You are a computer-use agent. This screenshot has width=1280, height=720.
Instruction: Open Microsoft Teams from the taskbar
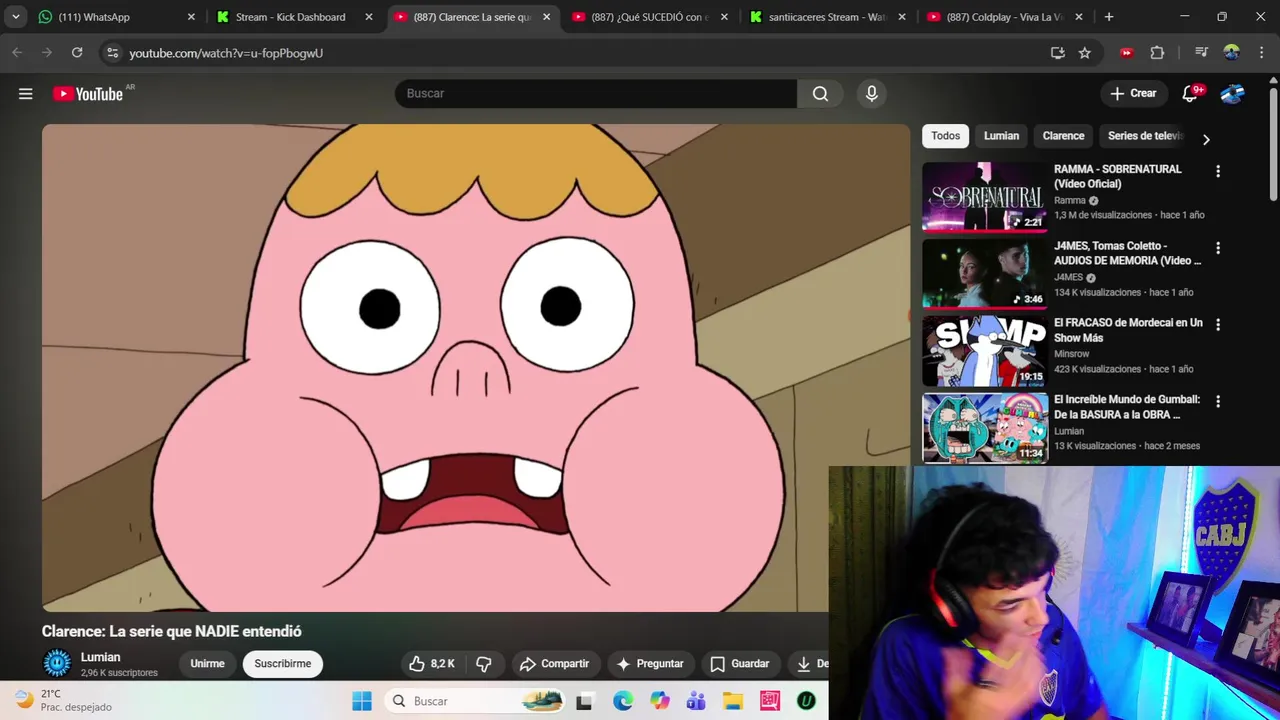click(x=696, y=701)
